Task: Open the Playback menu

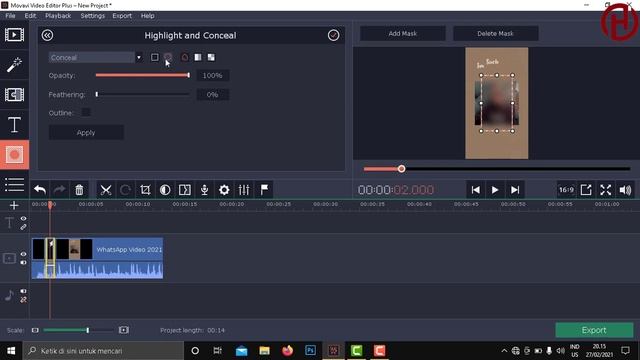Action: tap(58, 16)
